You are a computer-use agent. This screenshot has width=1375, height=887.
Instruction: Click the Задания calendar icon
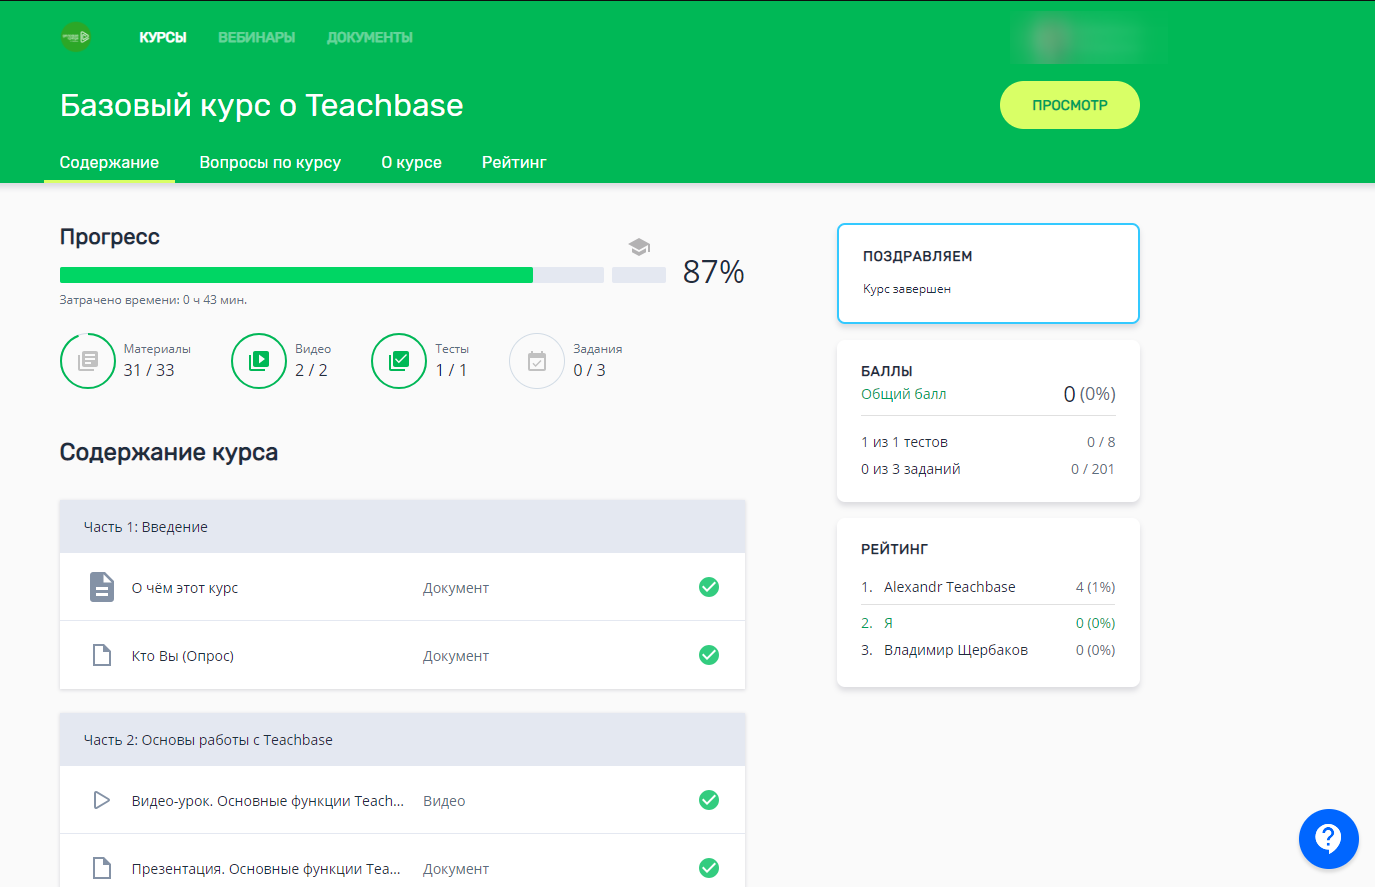(537, 360)
